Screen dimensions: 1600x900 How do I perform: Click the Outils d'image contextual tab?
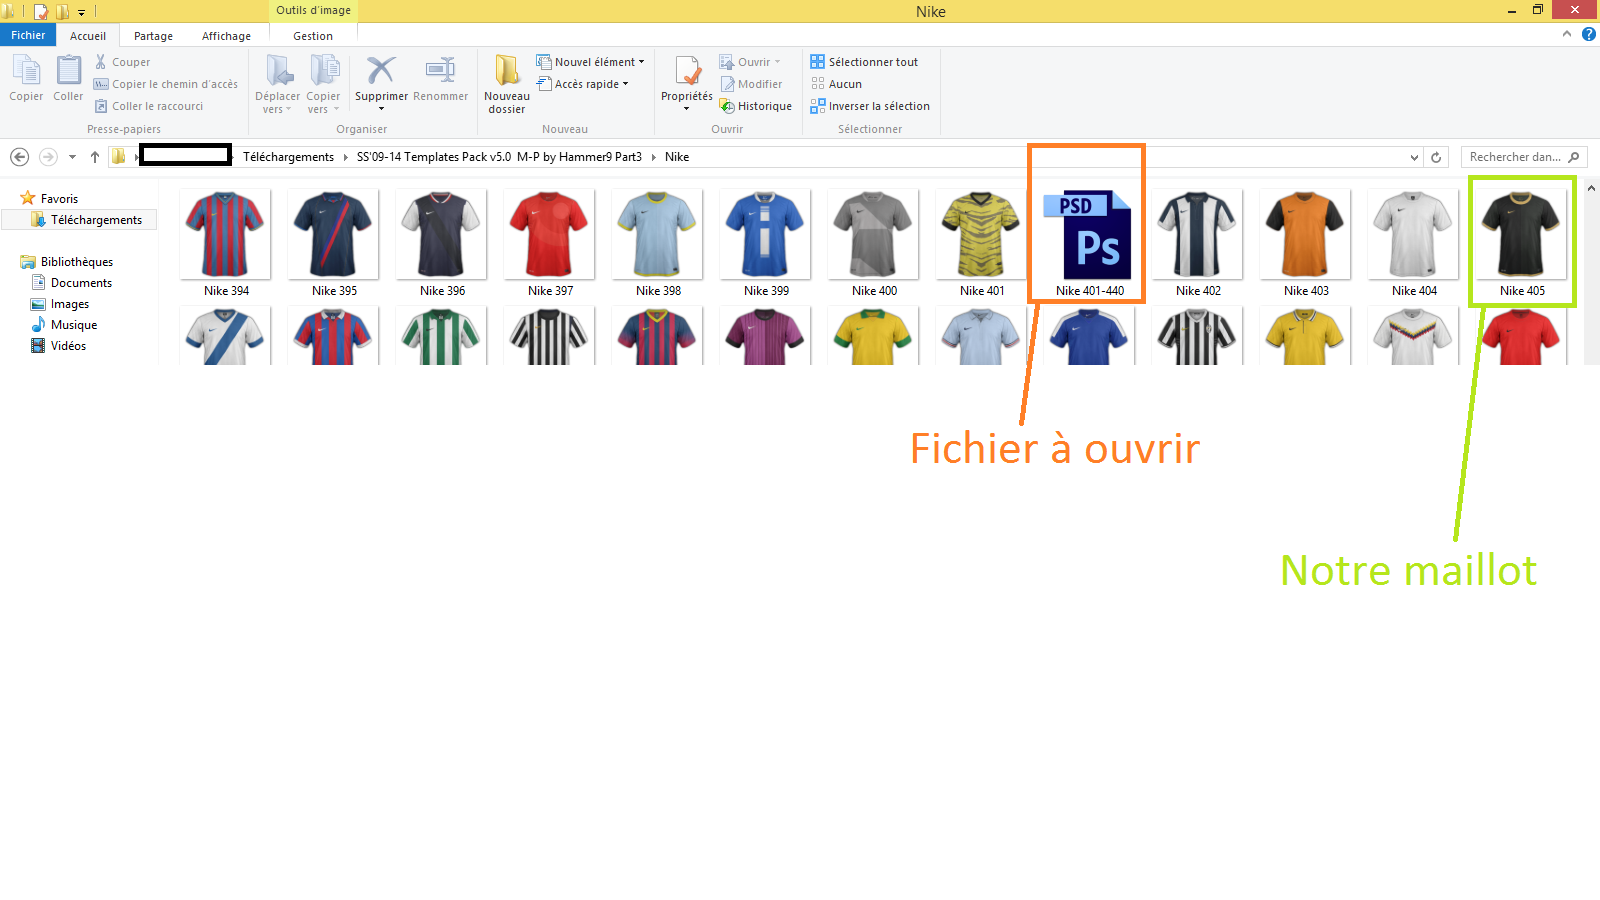[x=313, y=11]
